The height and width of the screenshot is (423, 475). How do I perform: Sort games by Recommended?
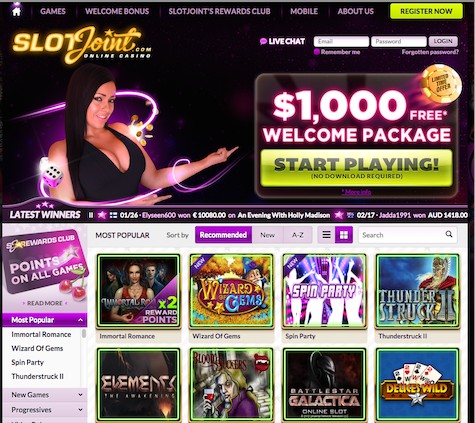pos(223,235)
